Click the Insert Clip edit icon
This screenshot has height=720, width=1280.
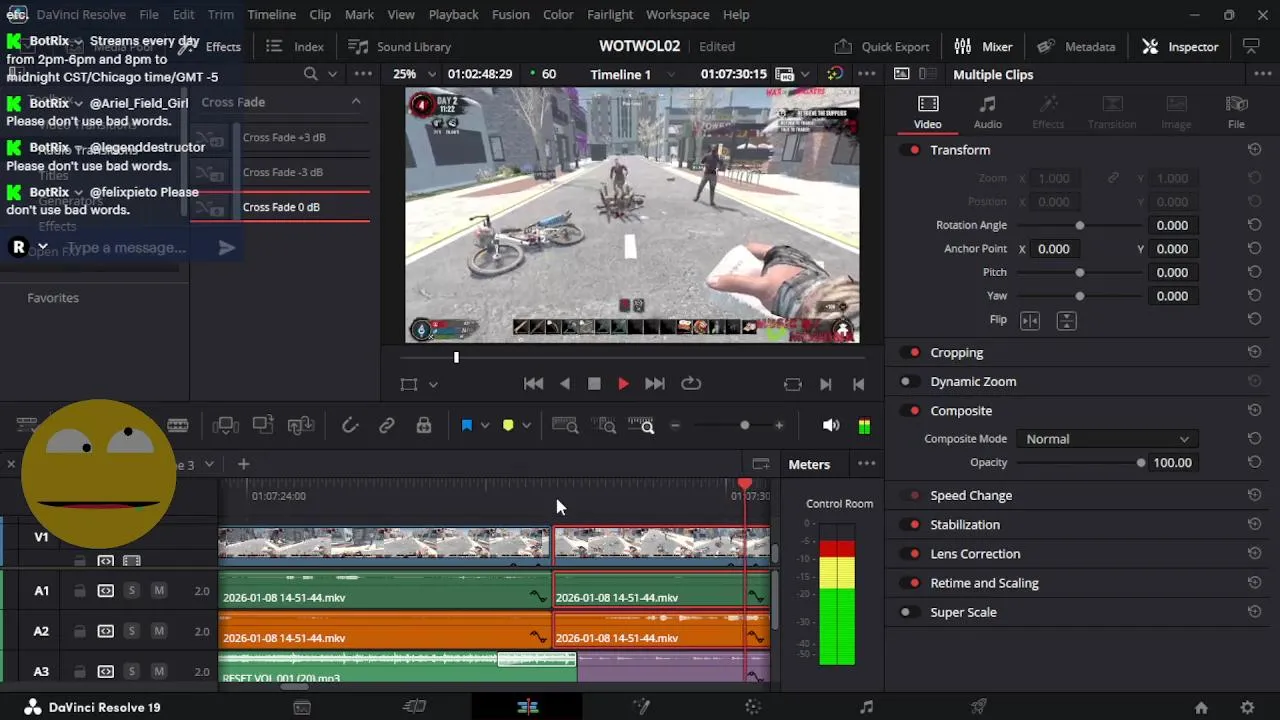225,426
